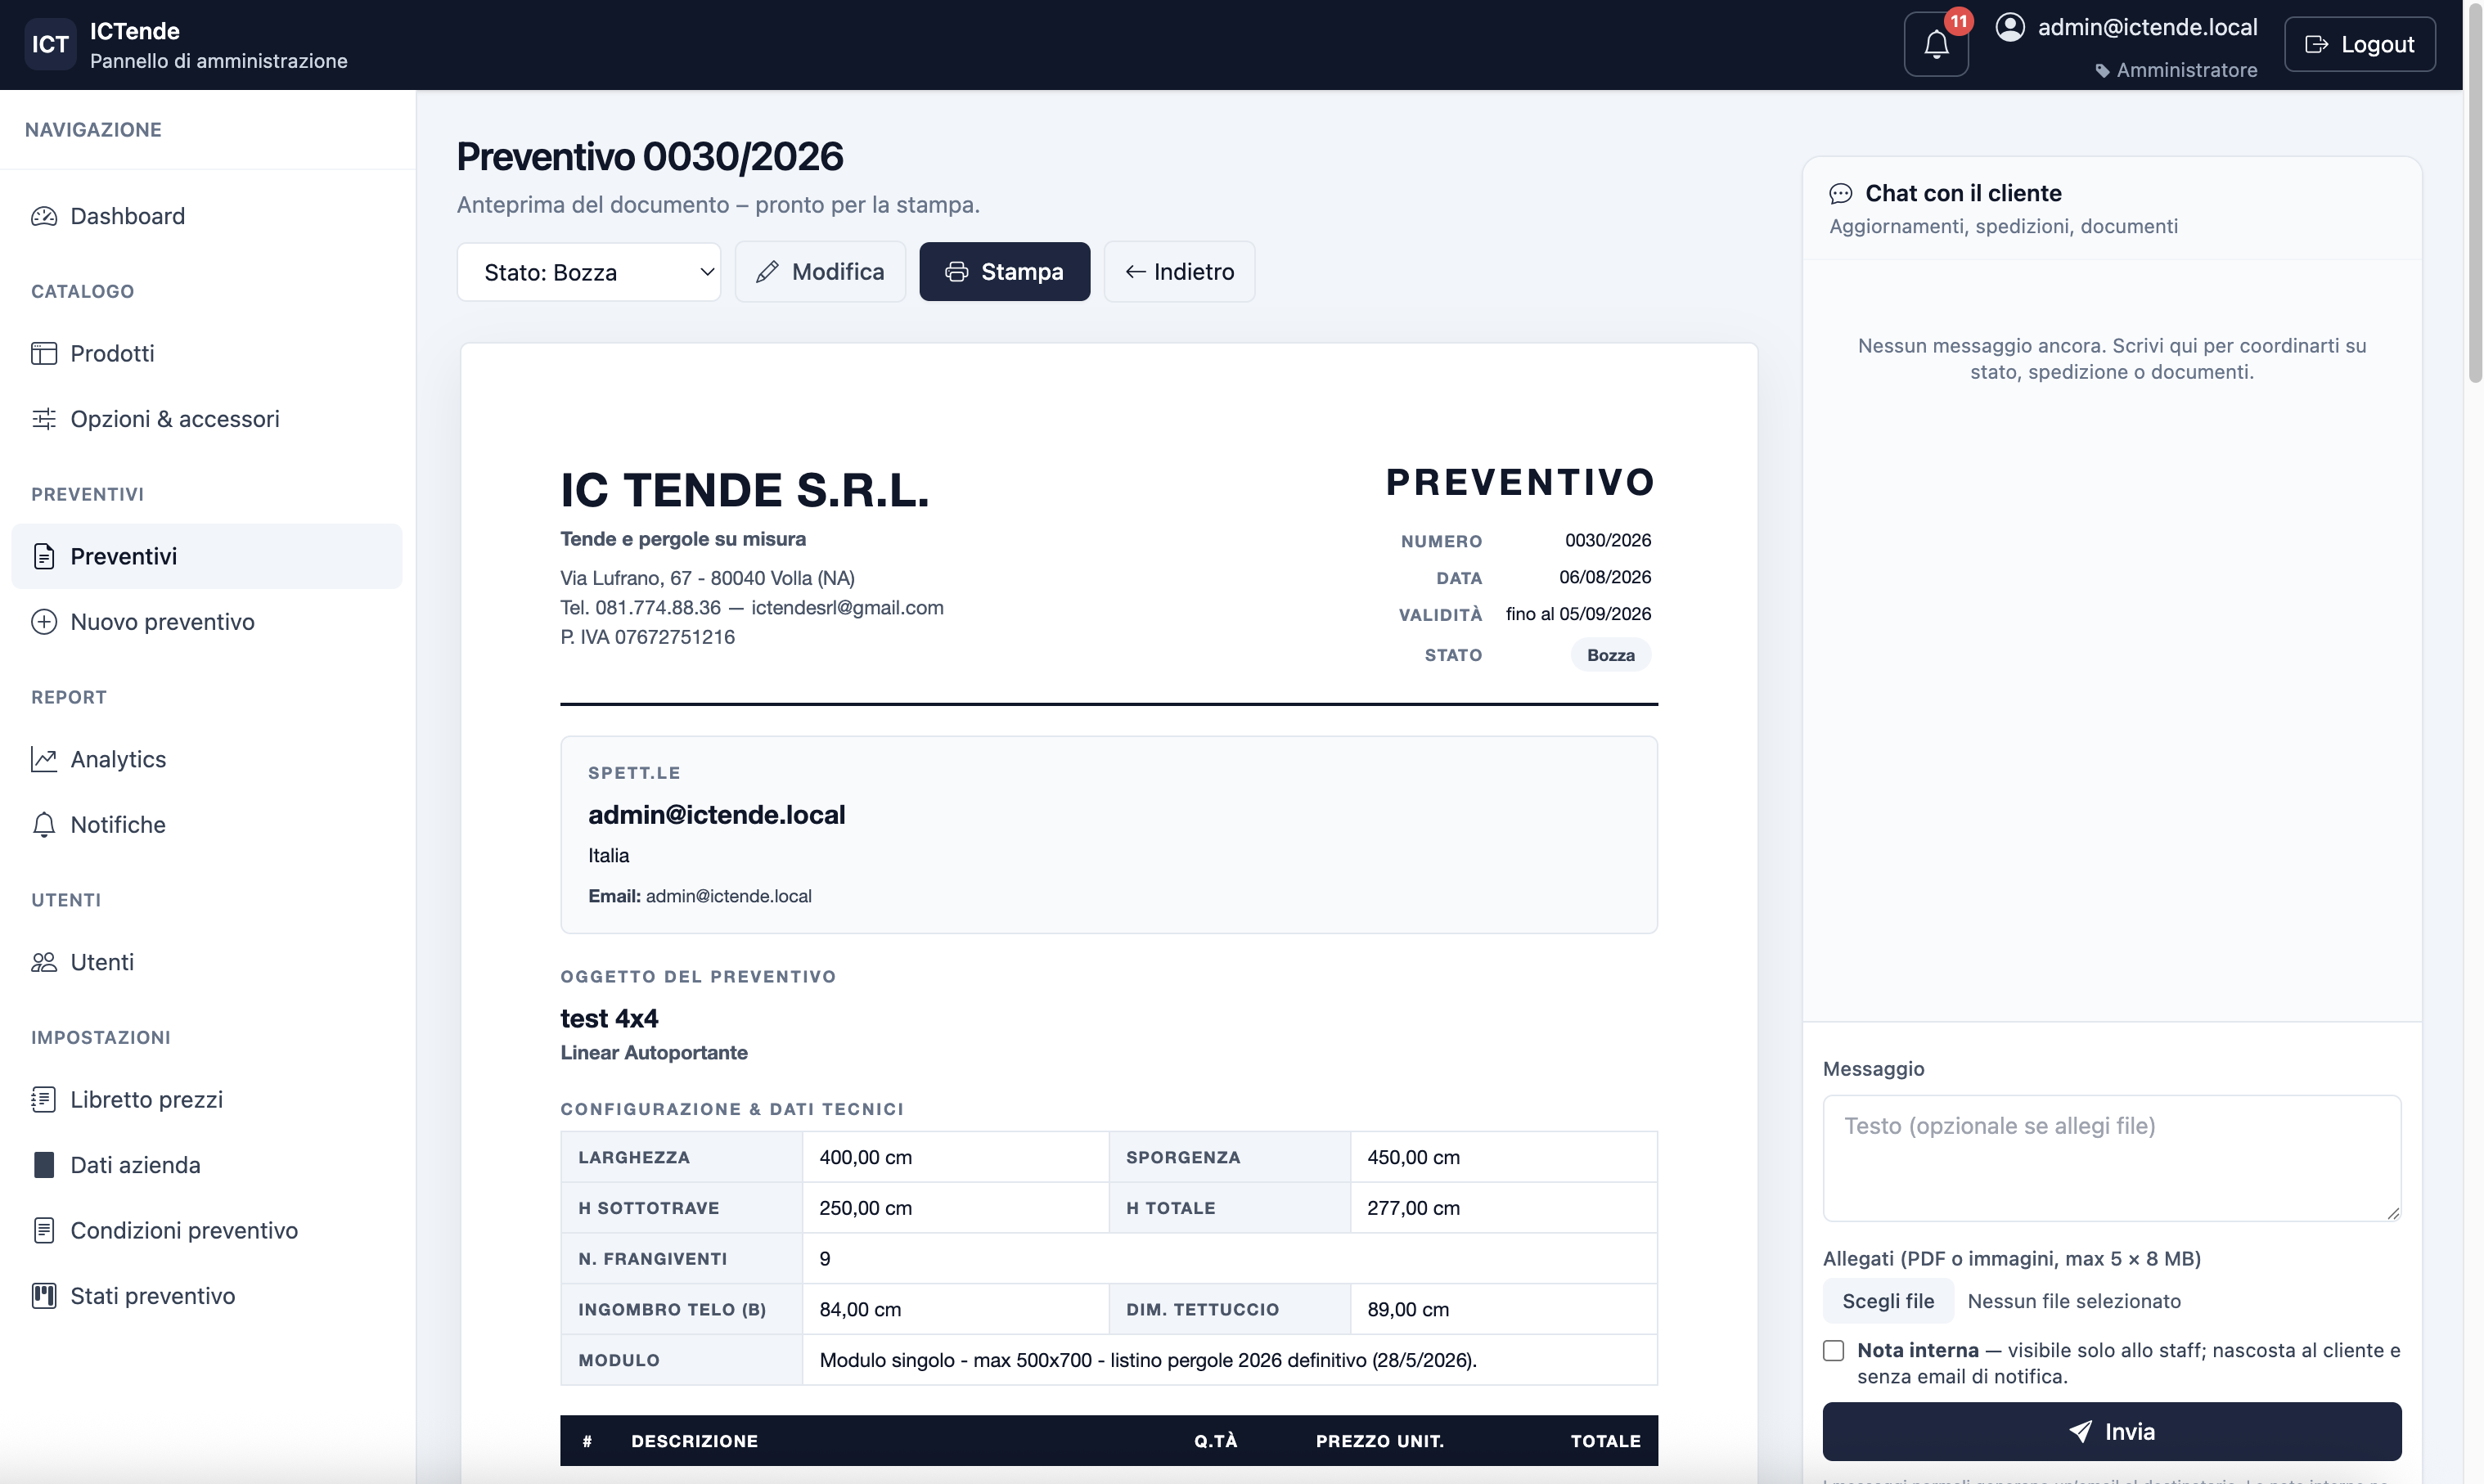Screen dimensions: 2484x1484
Task: Open the notifications bell in header
Action: click(x=1936, y=44)
